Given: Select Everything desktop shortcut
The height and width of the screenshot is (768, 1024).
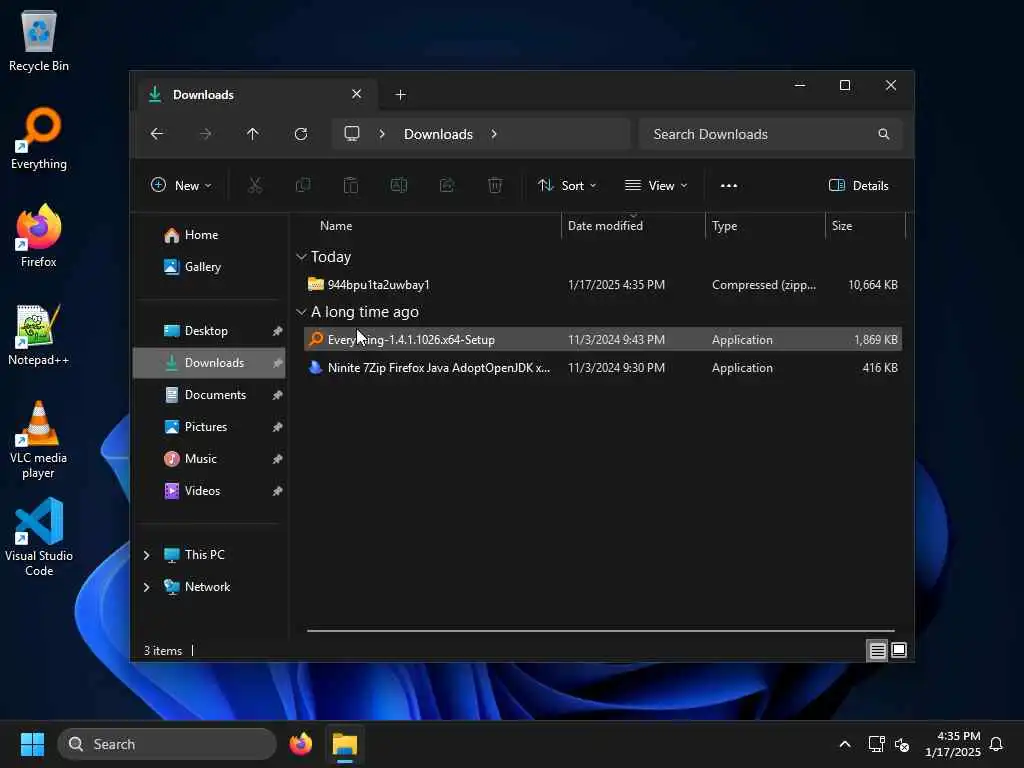Looking at the screenshot, I should [x=39, y=139].
